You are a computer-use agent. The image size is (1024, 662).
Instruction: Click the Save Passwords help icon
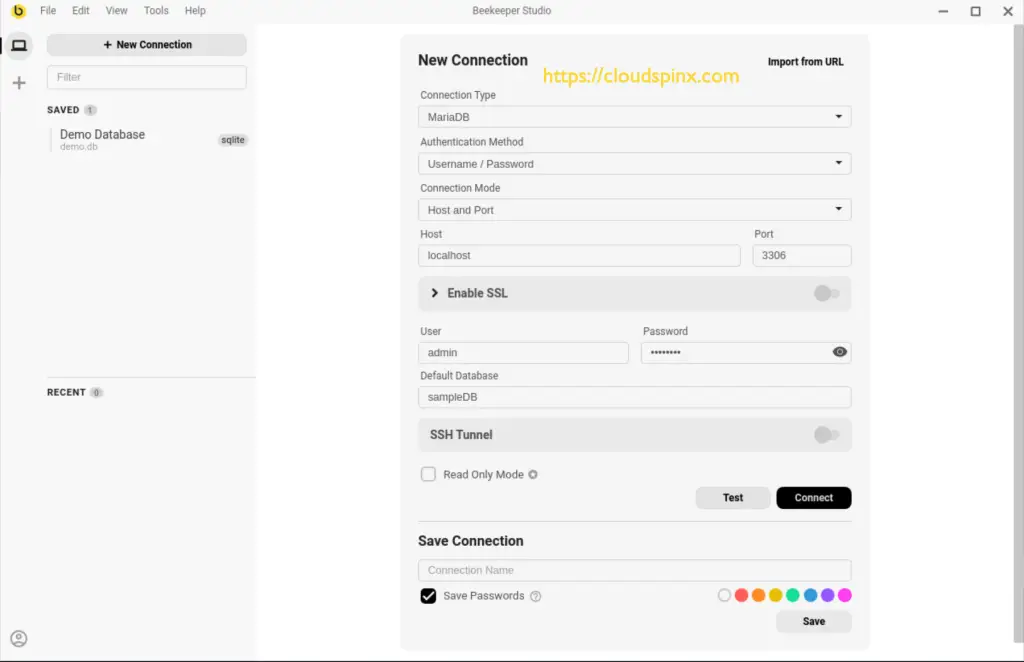[x=535, y=596]
